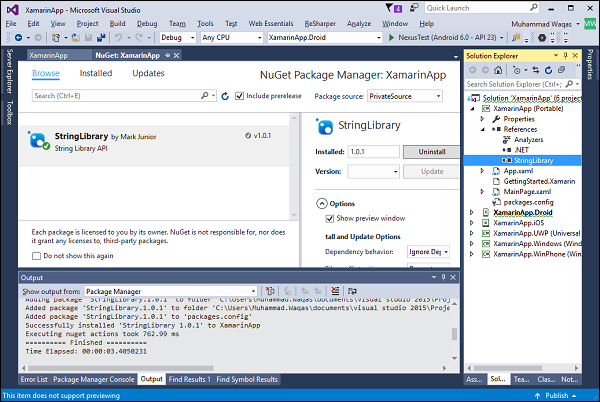Enable the Include prerelease checkbox

(239, 96)
